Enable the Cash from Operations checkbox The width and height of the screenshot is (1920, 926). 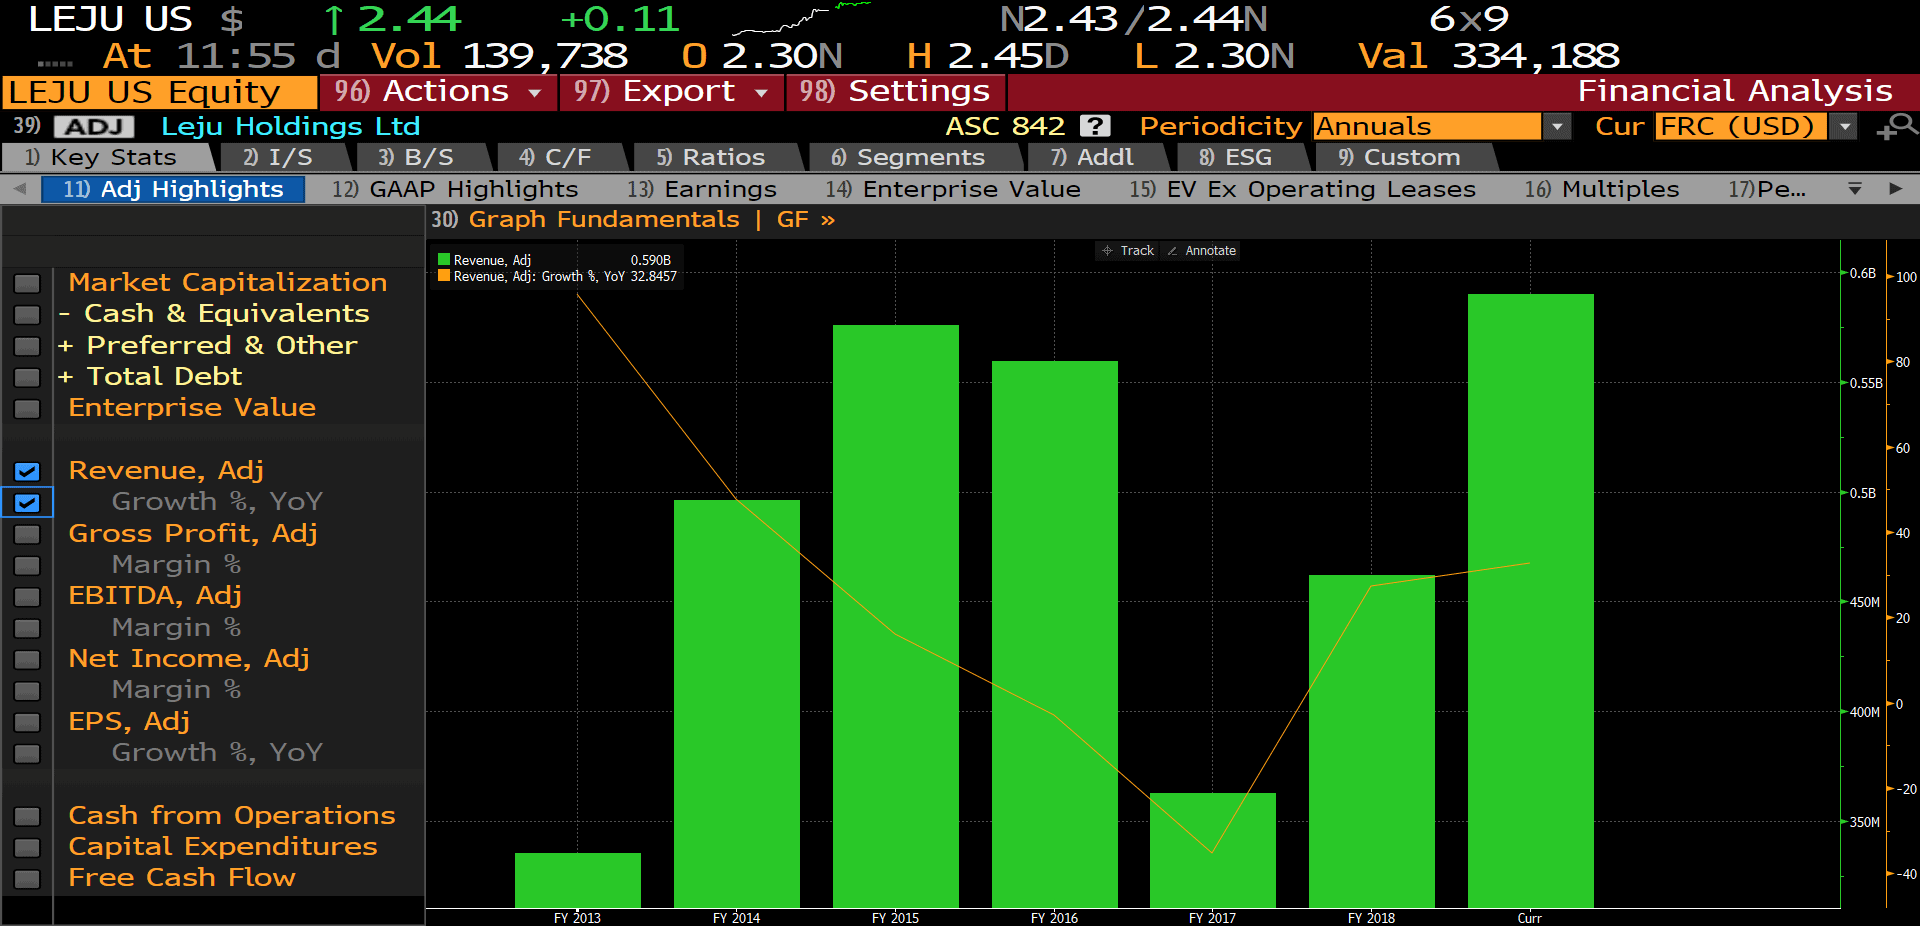point(27,816)
